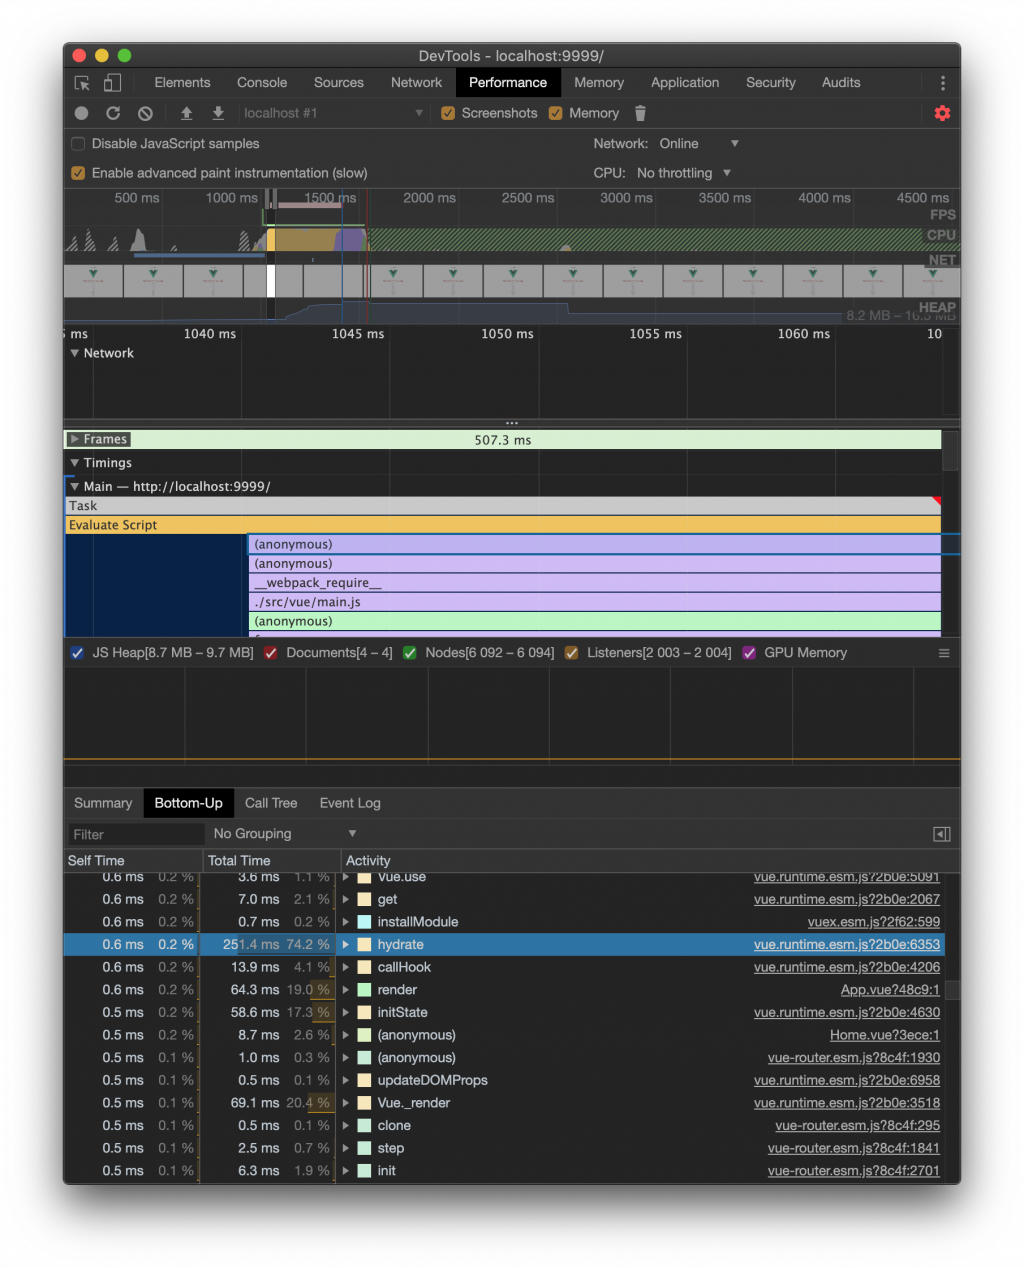Uncheck the JS Heap counter checkbox

(x=77, y=653)
